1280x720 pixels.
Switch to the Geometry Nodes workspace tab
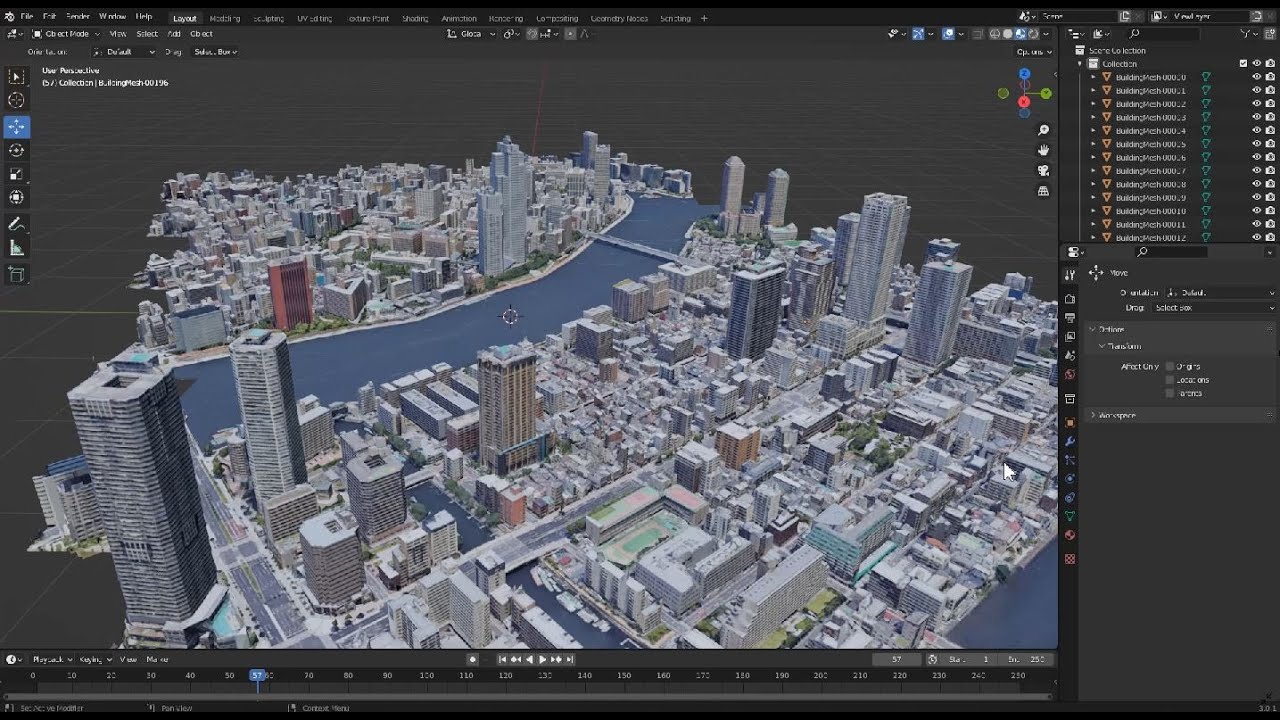(x=619, y=18)
